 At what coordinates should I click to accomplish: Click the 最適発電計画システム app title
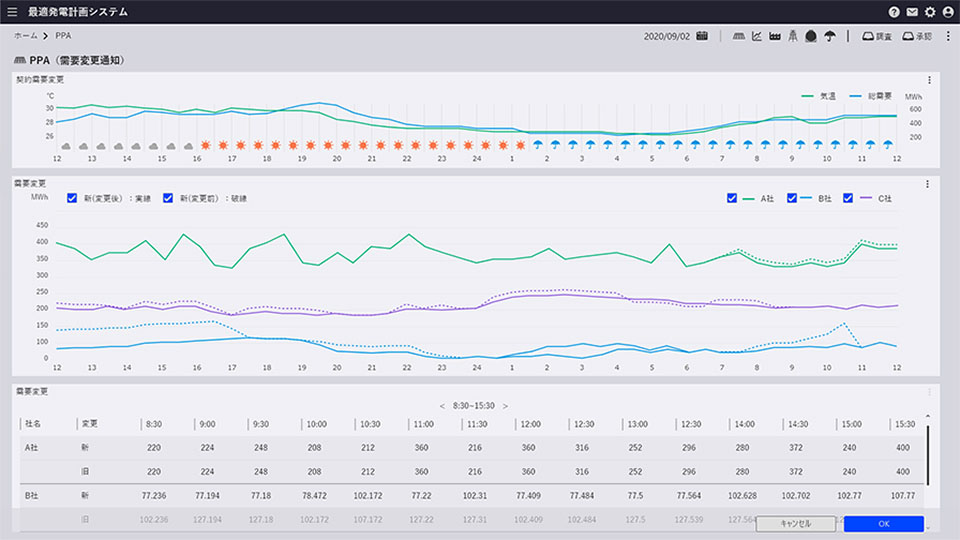[78, 12]
